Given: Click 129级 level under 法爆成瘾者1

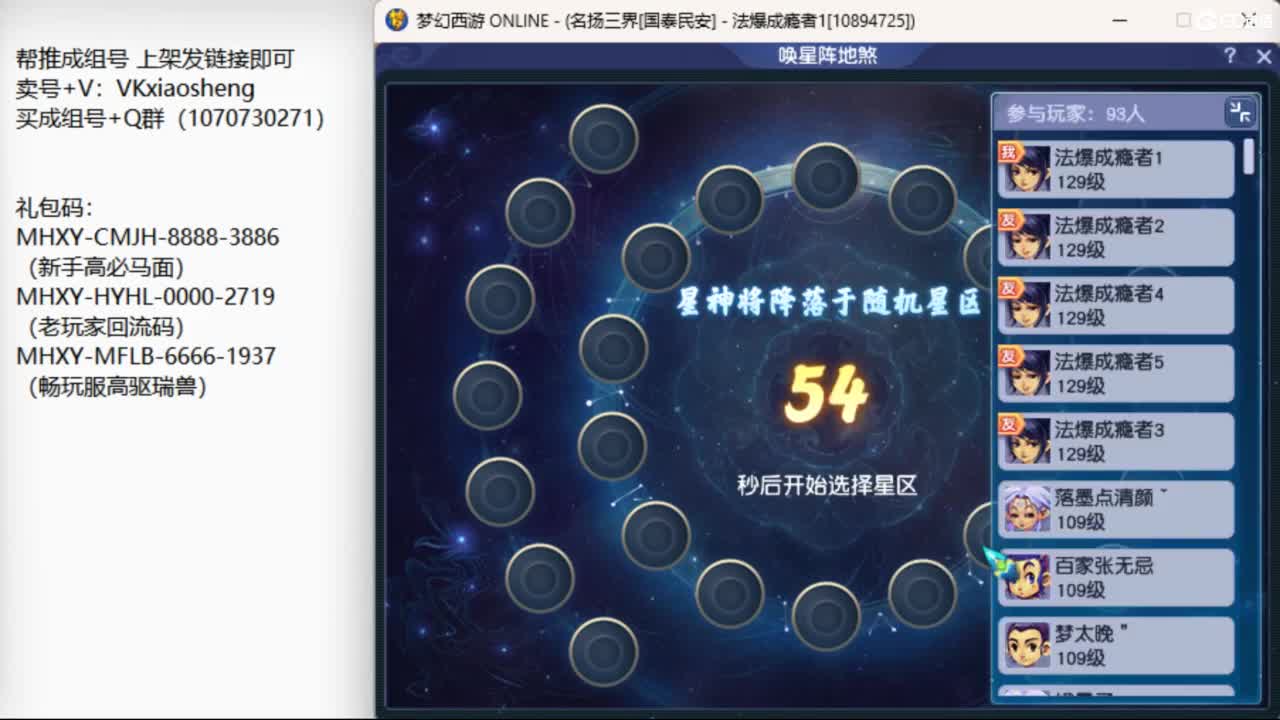Looking at the screenshot, I should [x=1081, y=183].
